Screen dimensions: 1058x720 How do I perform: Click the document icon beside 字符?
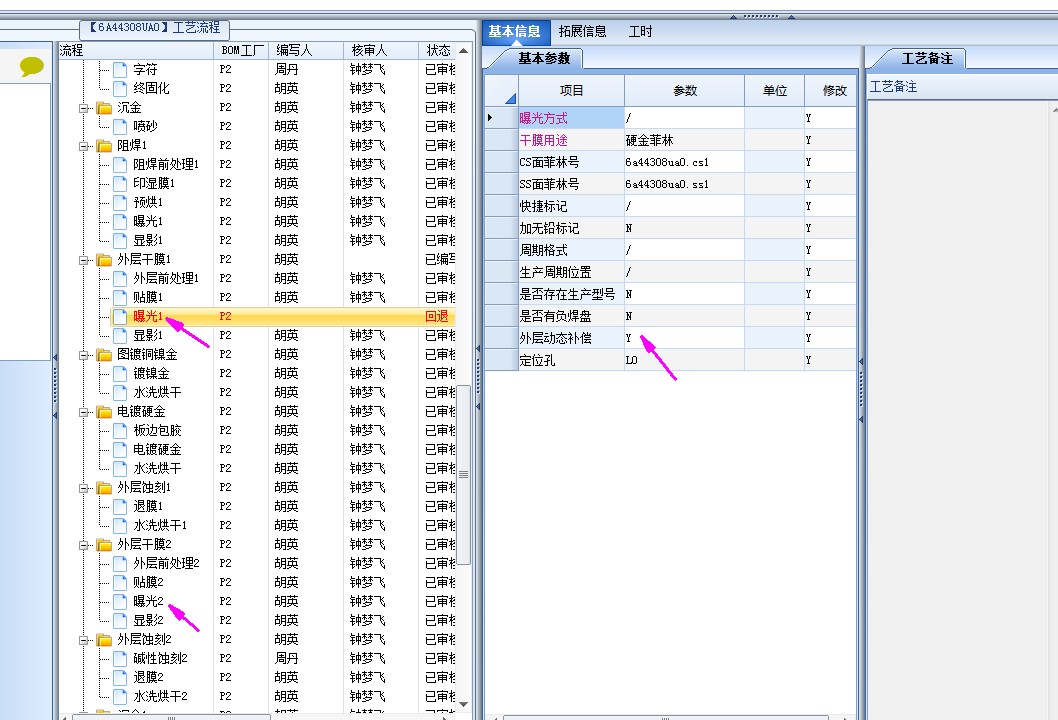pos(120,70)
